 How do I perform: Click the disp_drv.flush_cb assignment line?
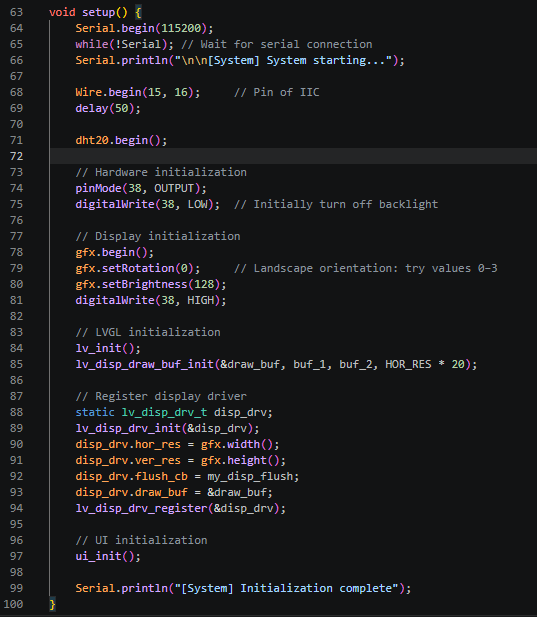point(187,477)
